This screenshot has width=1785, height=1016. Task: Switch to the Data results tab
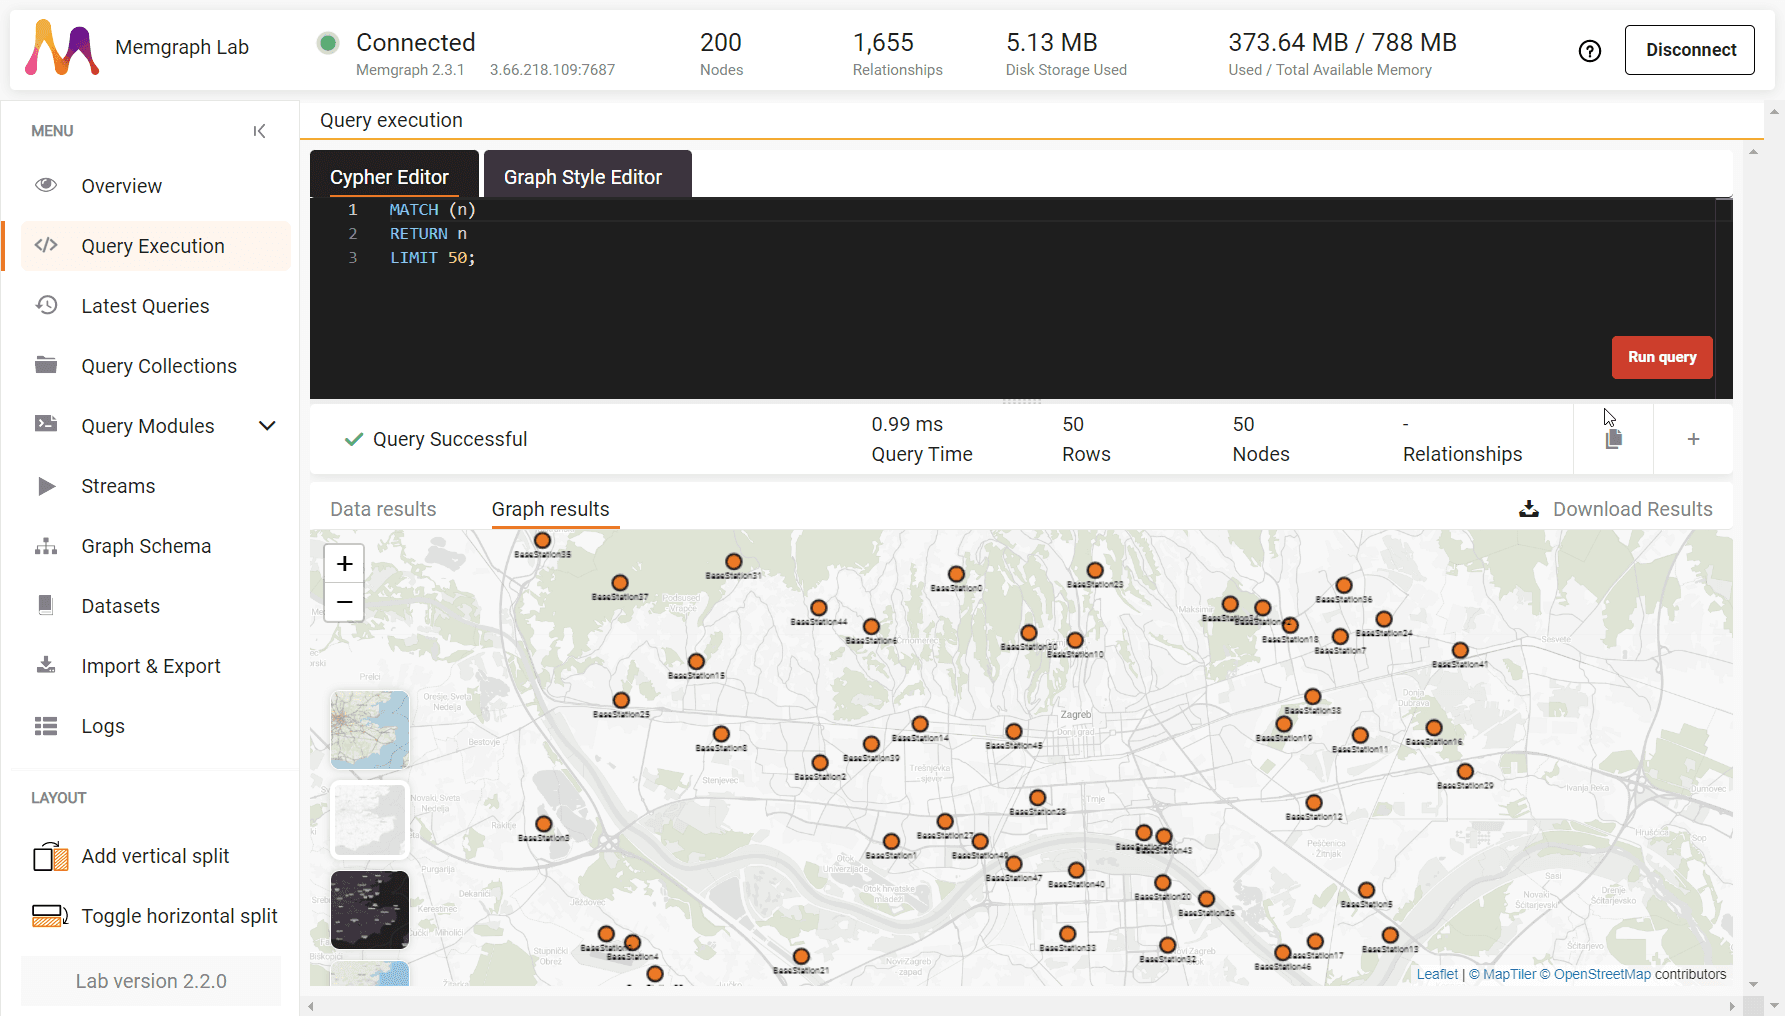click(x=383, y=509)
